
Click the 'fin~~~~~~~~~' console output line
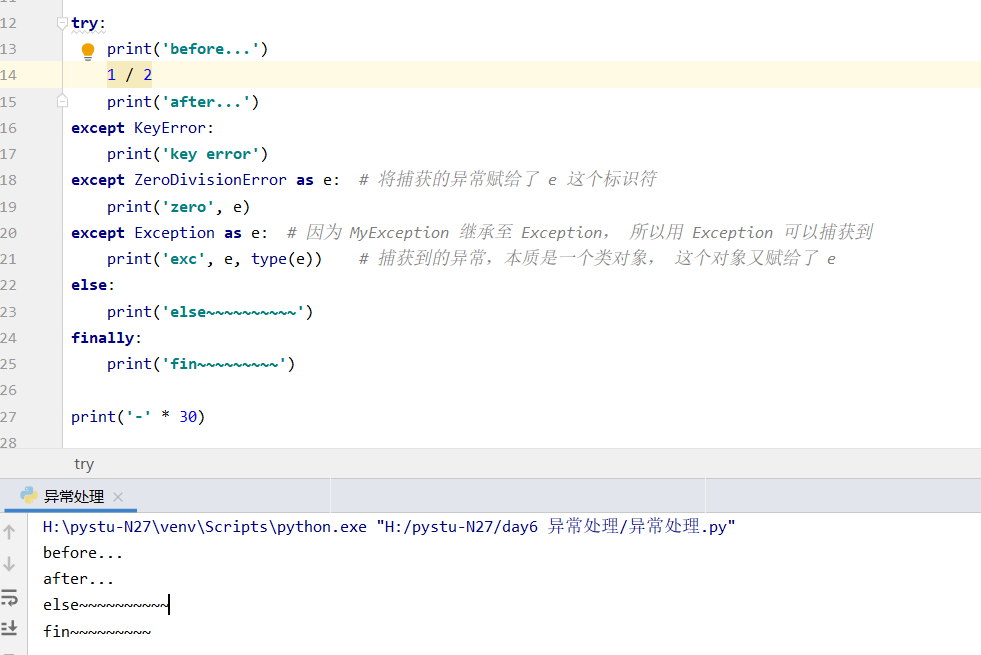97,632
